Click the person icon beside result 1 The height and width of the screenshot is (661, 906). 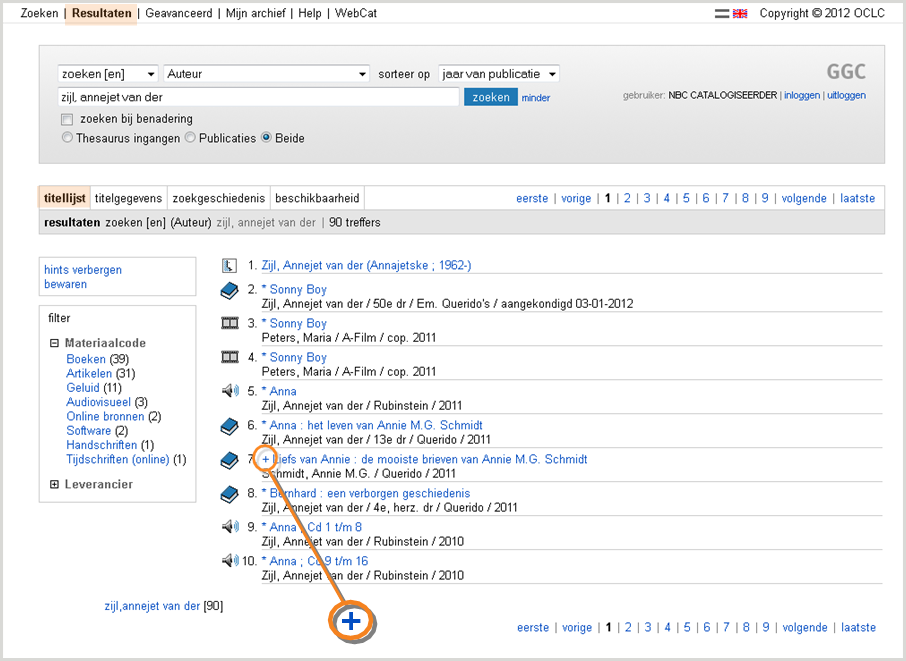click(229, 266)
